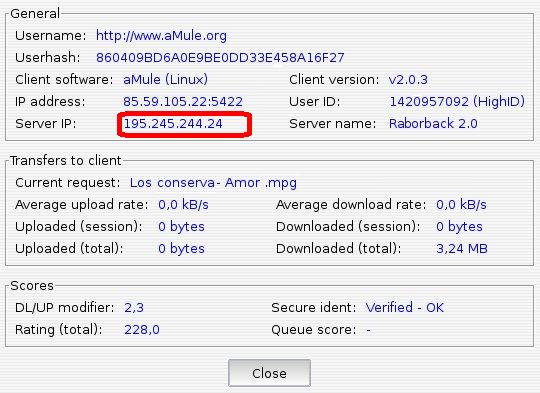Click the Username label
Viewport: 540px width, 393px height.
coord(51,36)
